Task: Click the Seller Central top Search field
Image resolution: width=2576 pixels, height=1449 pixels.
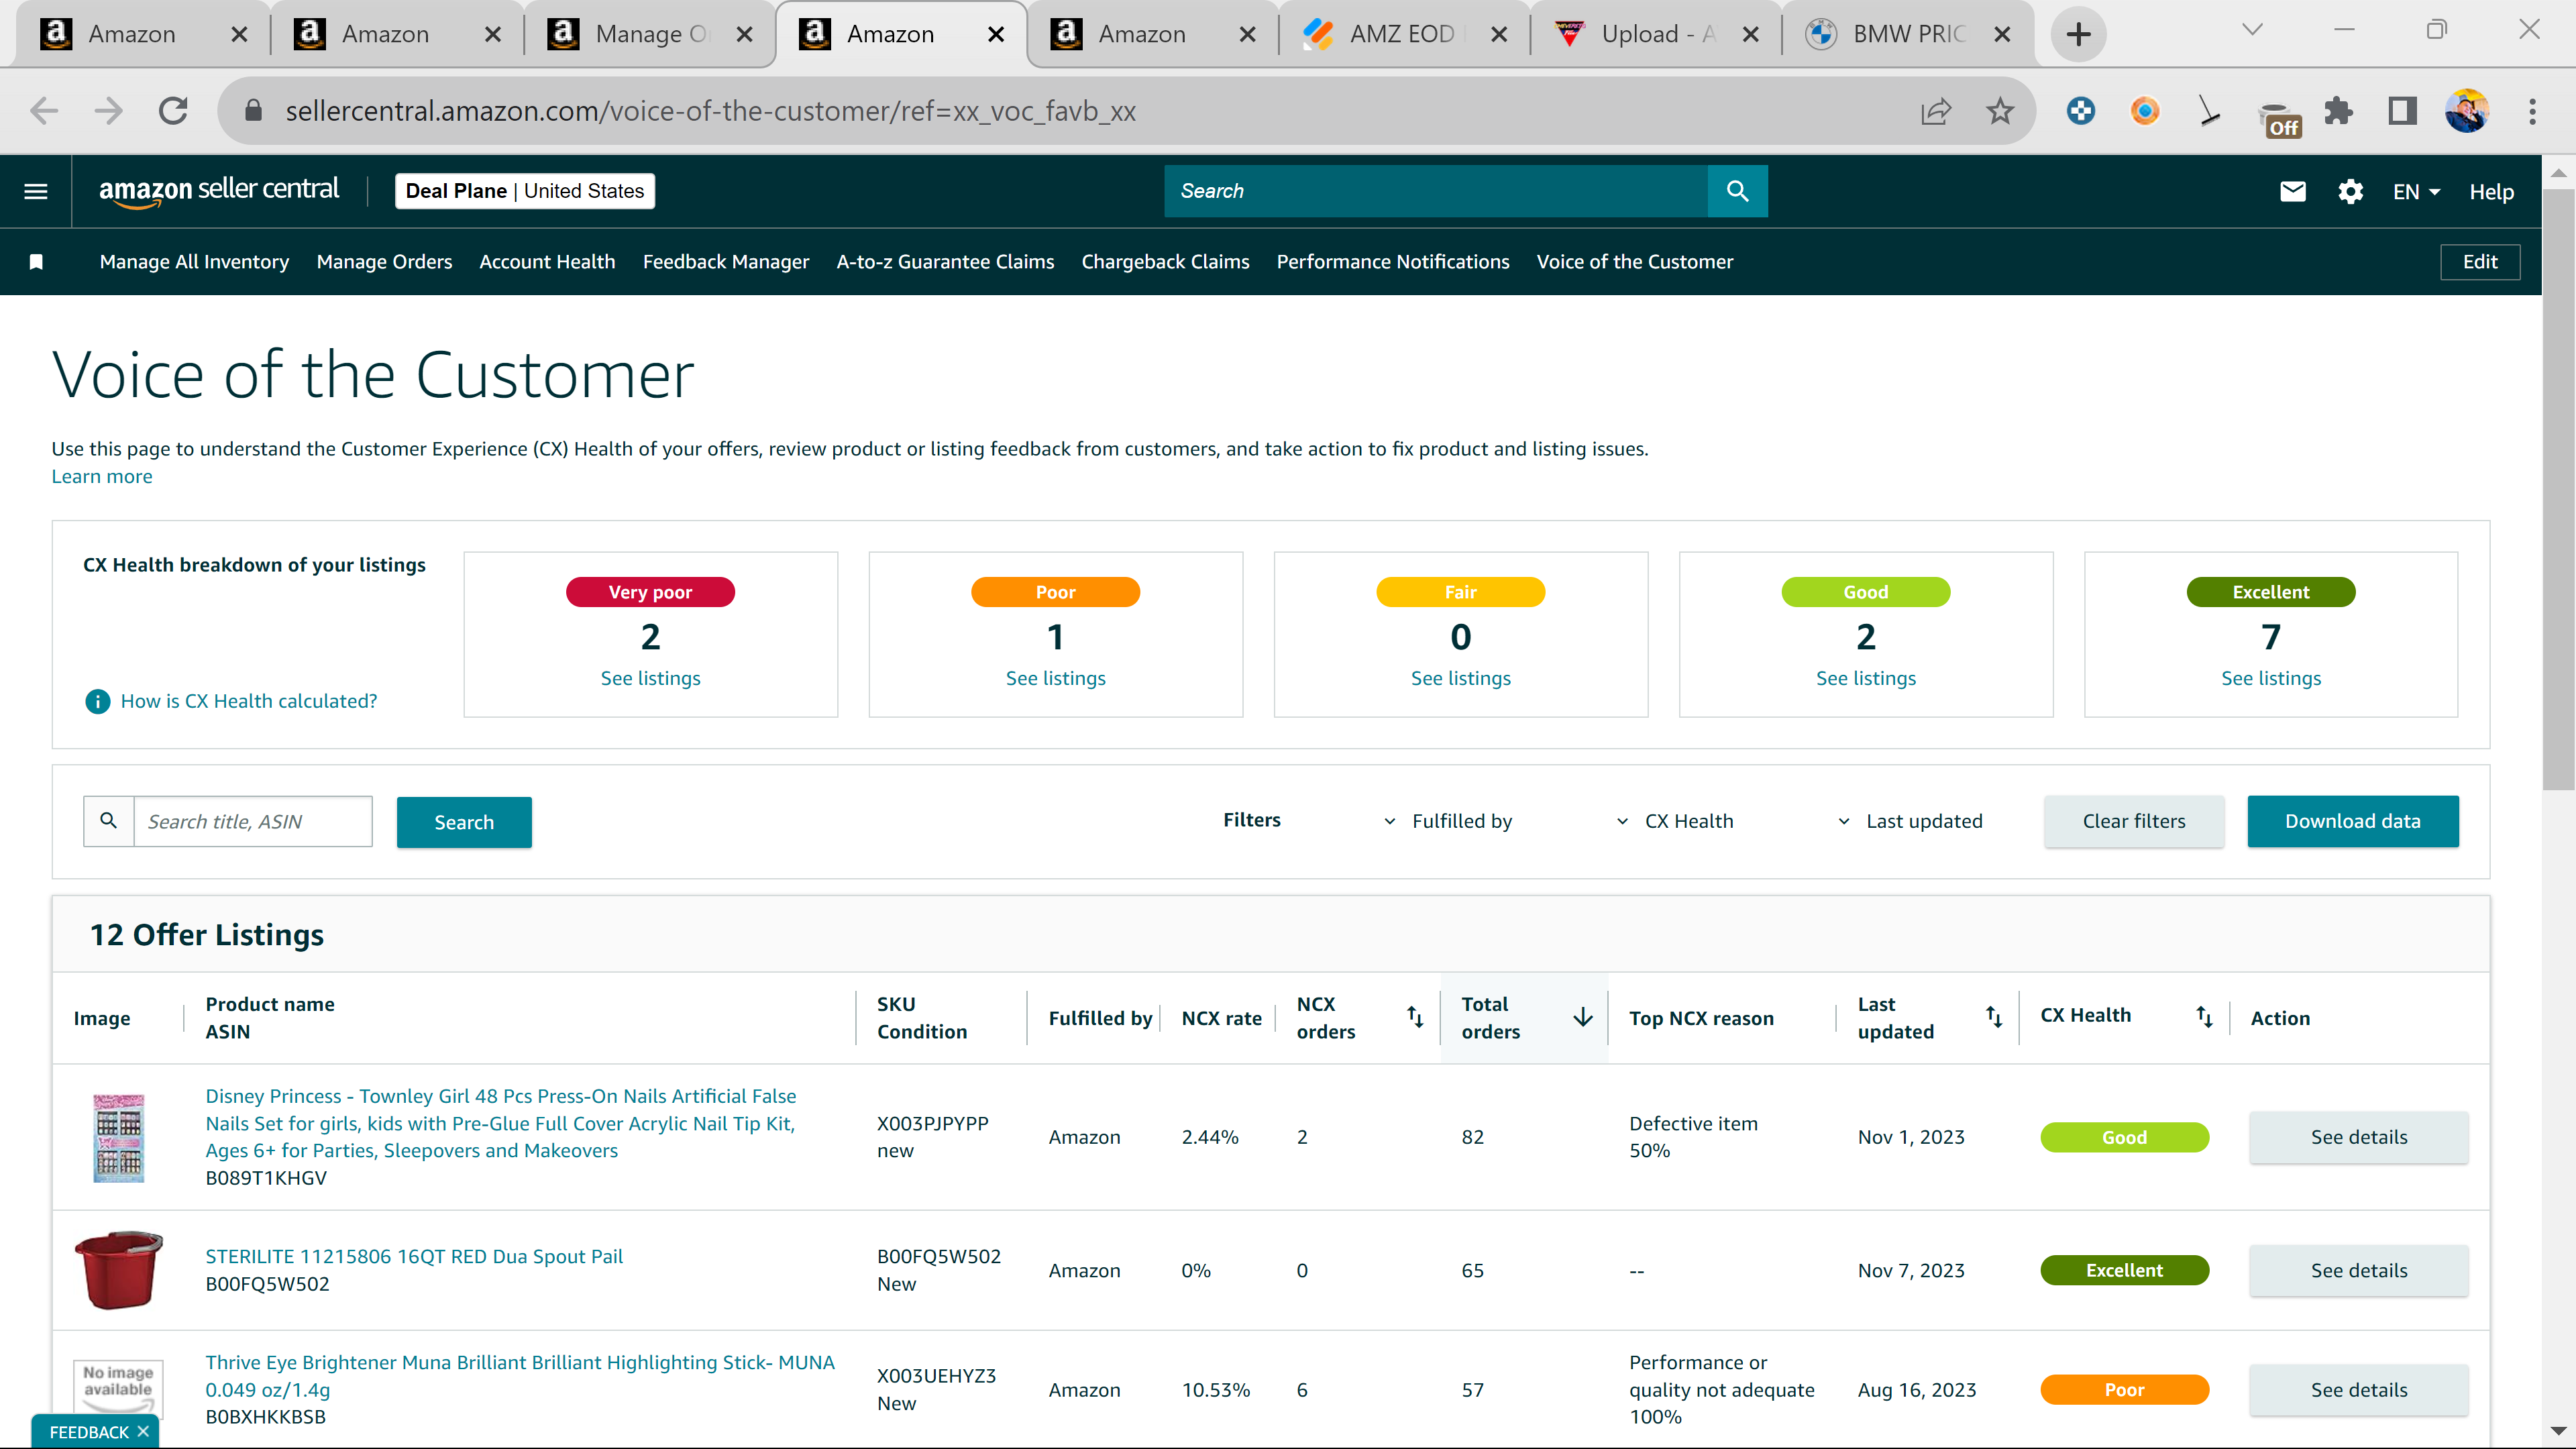Action: pyautogui.click(x=1436, y=191)
